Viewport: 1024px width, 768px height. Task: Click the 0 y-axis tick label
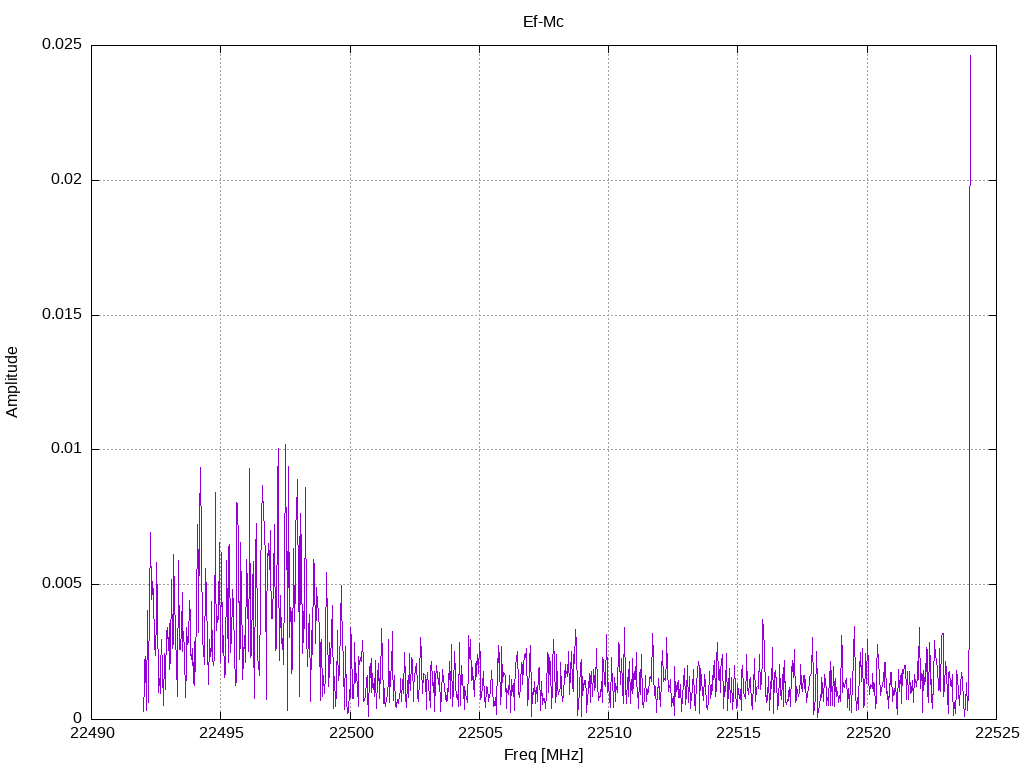tap(77, 718)
